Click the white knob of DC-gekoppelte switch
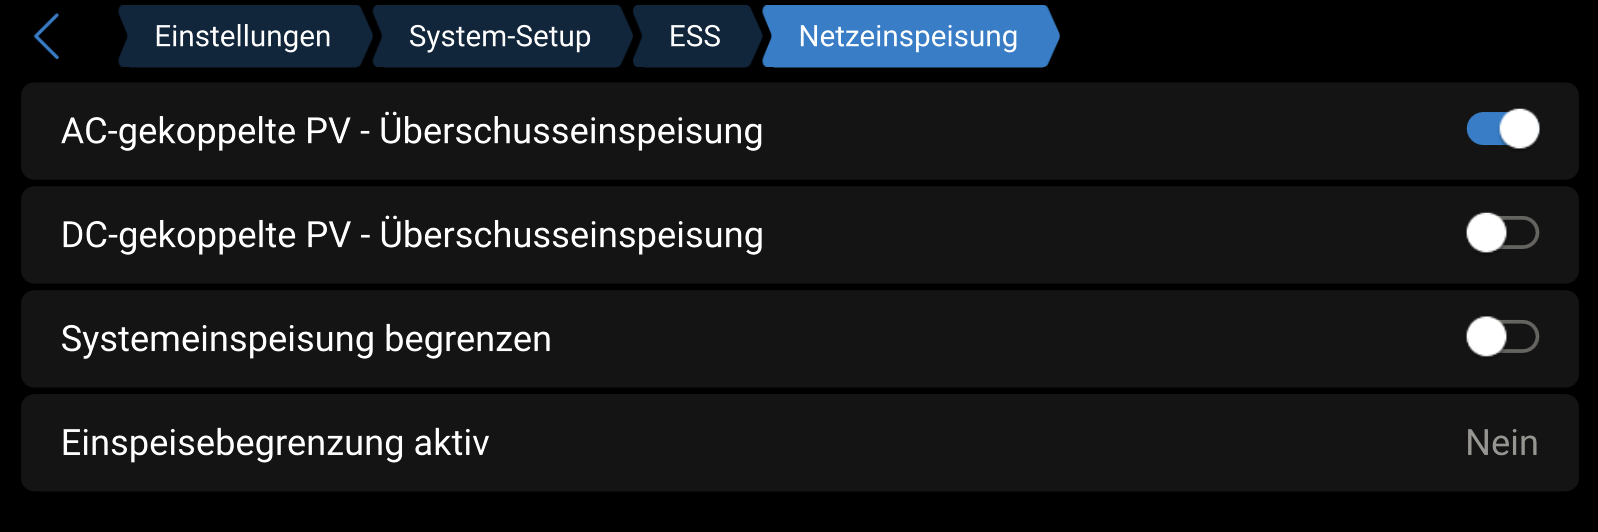Viewport: 1598px width, 532px height. 1486,234
